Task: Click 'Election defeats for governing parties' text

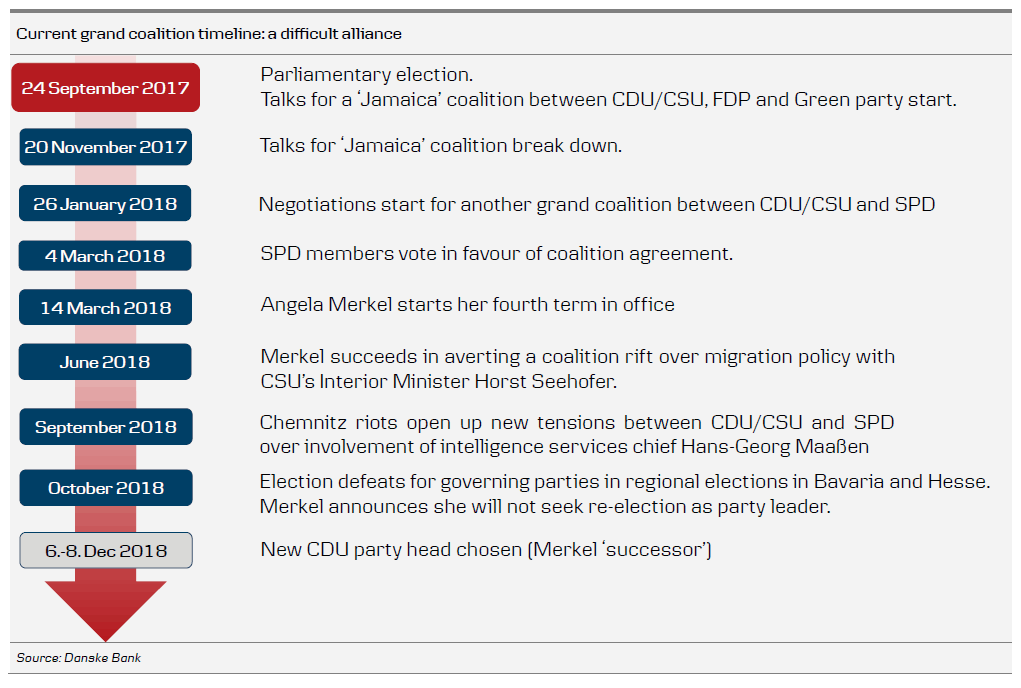Action: pyautogui.click(x=625, y=482)
